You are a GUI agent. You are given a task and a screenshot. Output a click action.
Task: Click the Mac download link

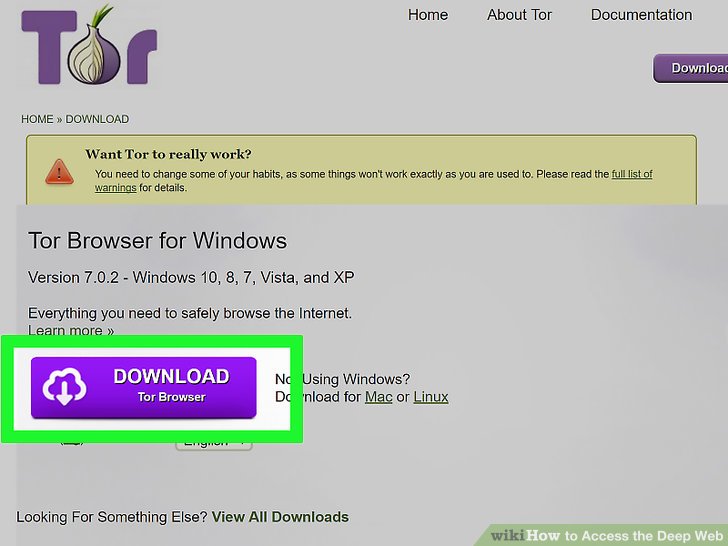(x=378, y=397)
